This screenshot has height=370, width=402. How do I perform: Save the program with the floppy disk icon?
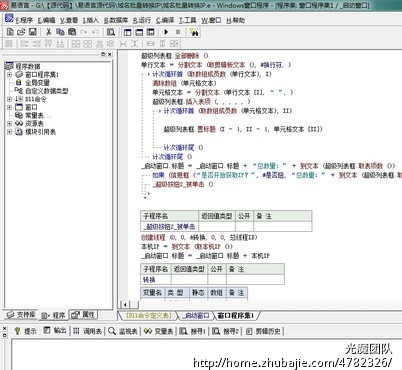(32, 32)
